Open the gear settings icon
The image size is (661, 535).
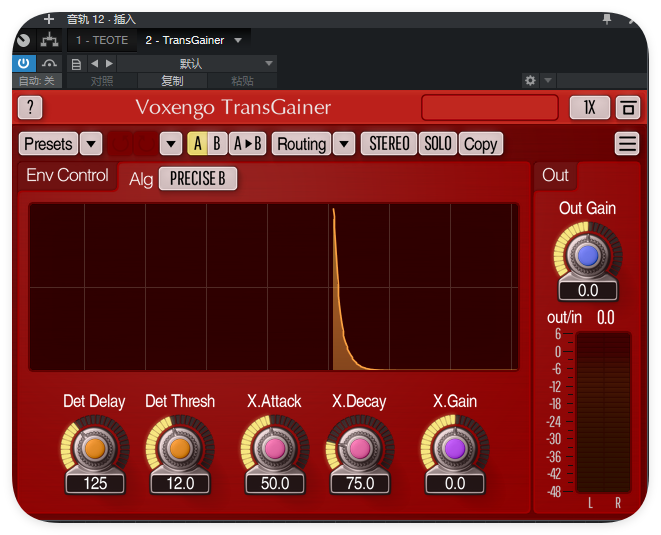pyautogui.click(x=530, y=80)
